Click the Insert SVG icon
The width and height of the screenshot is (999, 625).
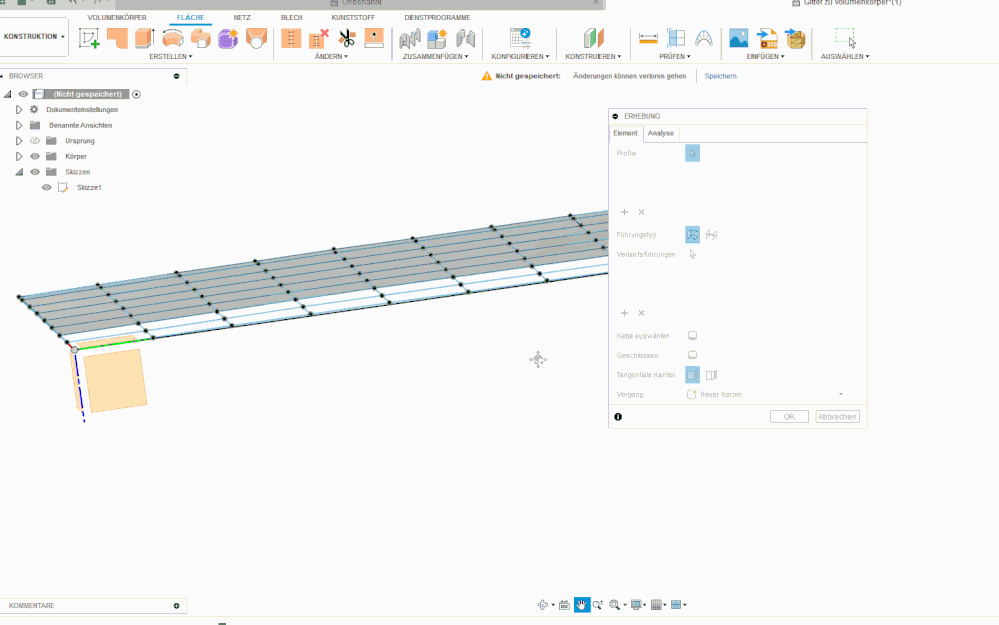coord(767,38)
